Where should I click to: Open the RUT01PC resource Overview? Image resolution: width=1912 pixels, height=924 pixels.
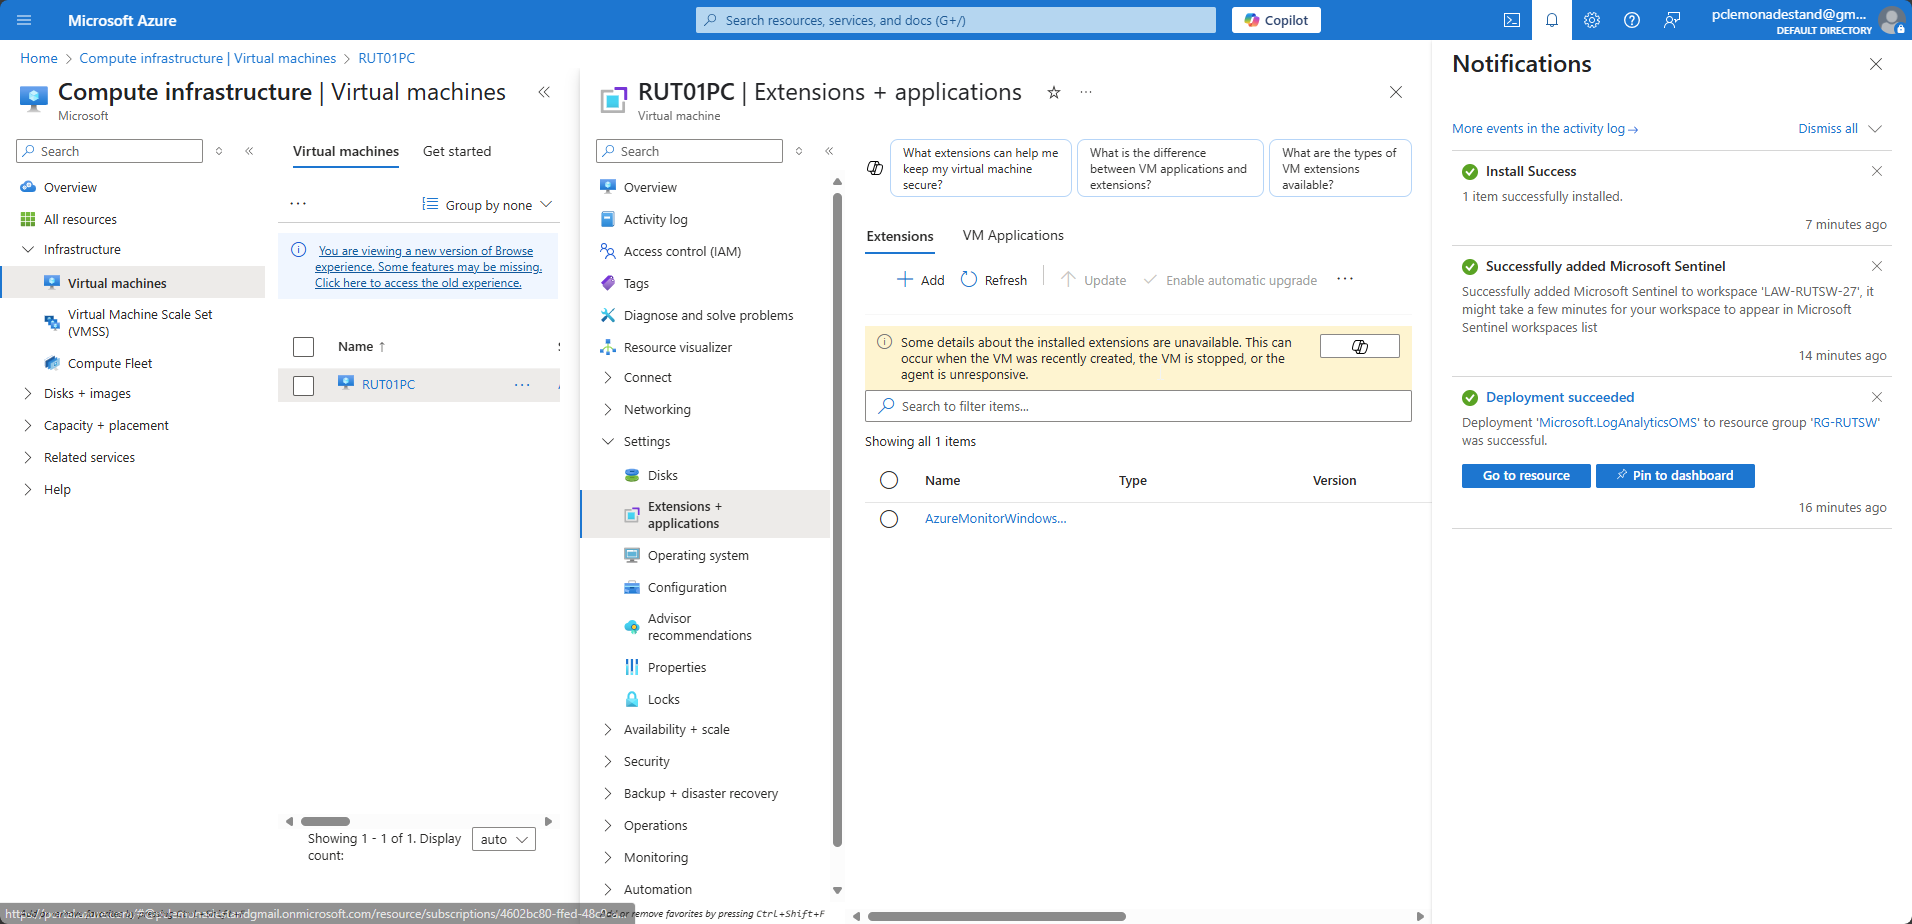click(650, 187)
